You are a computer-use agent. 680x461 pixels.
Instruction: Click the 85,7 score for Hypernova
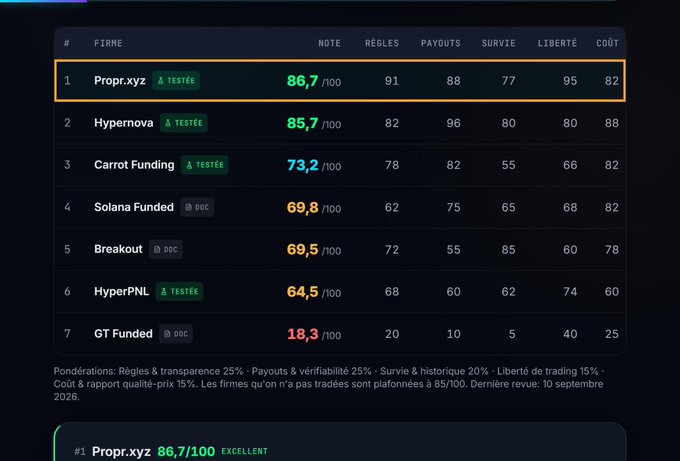click(302, 123)
